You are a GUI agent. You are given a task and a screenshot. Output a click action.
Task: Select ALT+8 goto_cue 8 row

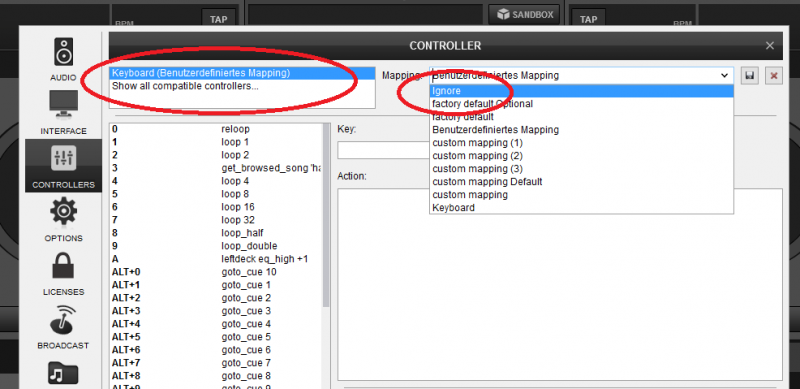(x=216, y=376)
